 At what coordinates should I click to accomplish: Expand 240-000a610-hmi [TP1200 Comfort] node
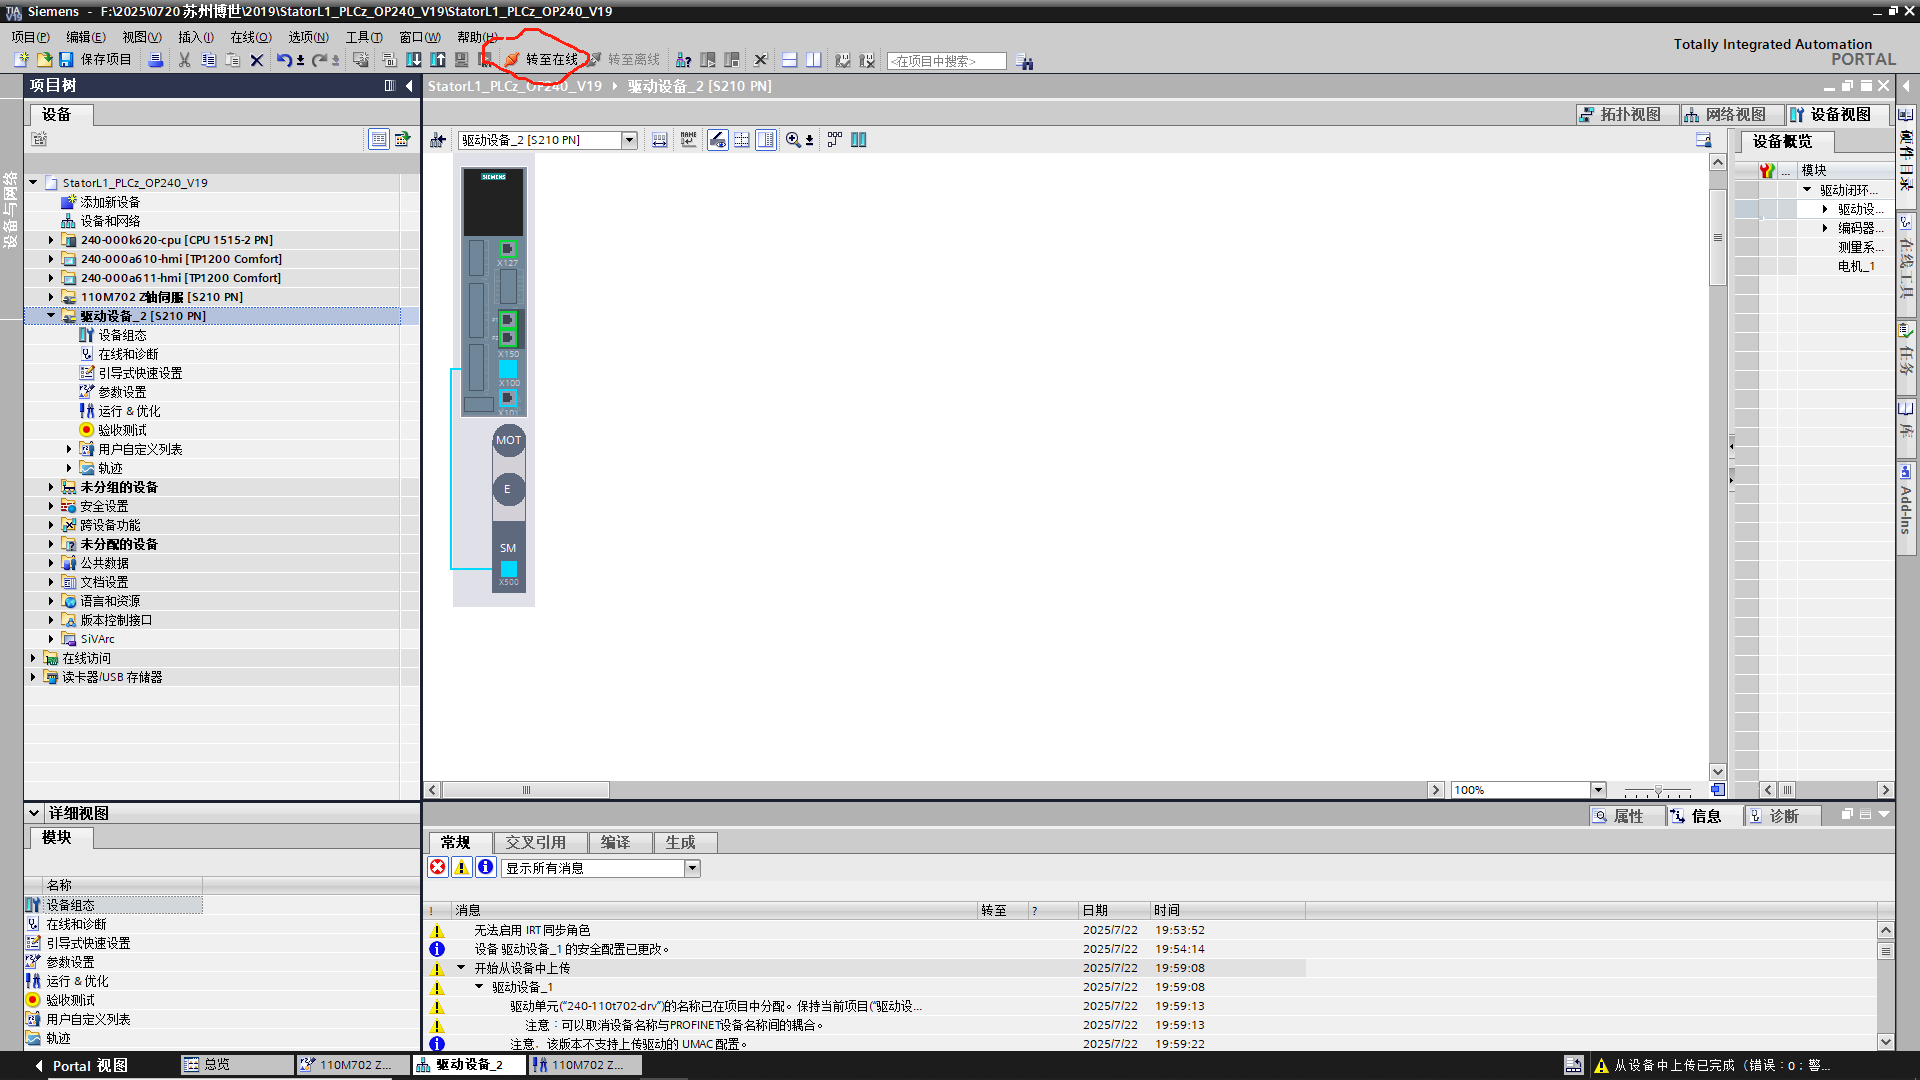(51, 259)
